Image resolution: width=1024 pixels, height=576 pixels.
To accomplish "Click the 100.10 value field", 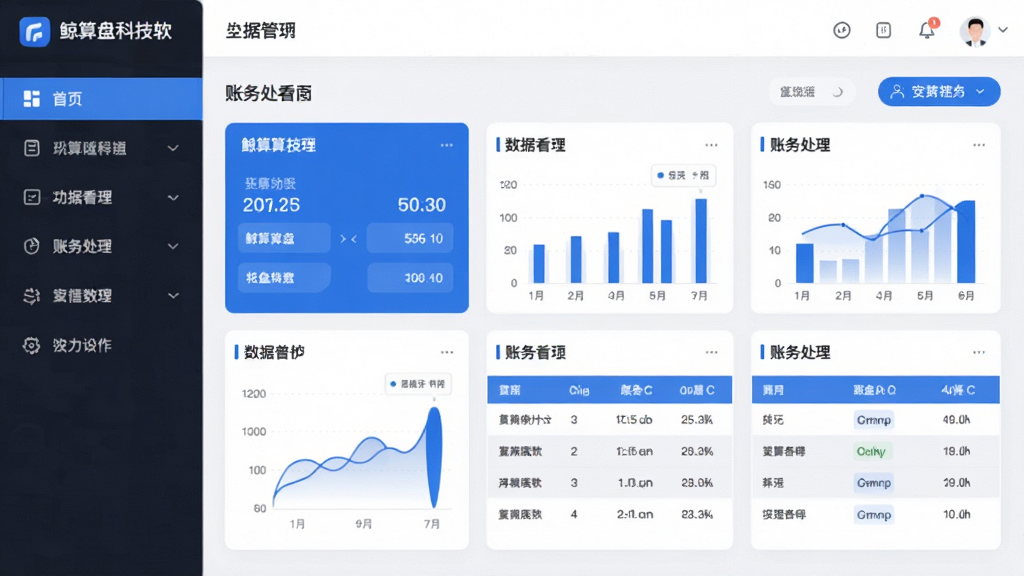I will [x=409, y=278].
